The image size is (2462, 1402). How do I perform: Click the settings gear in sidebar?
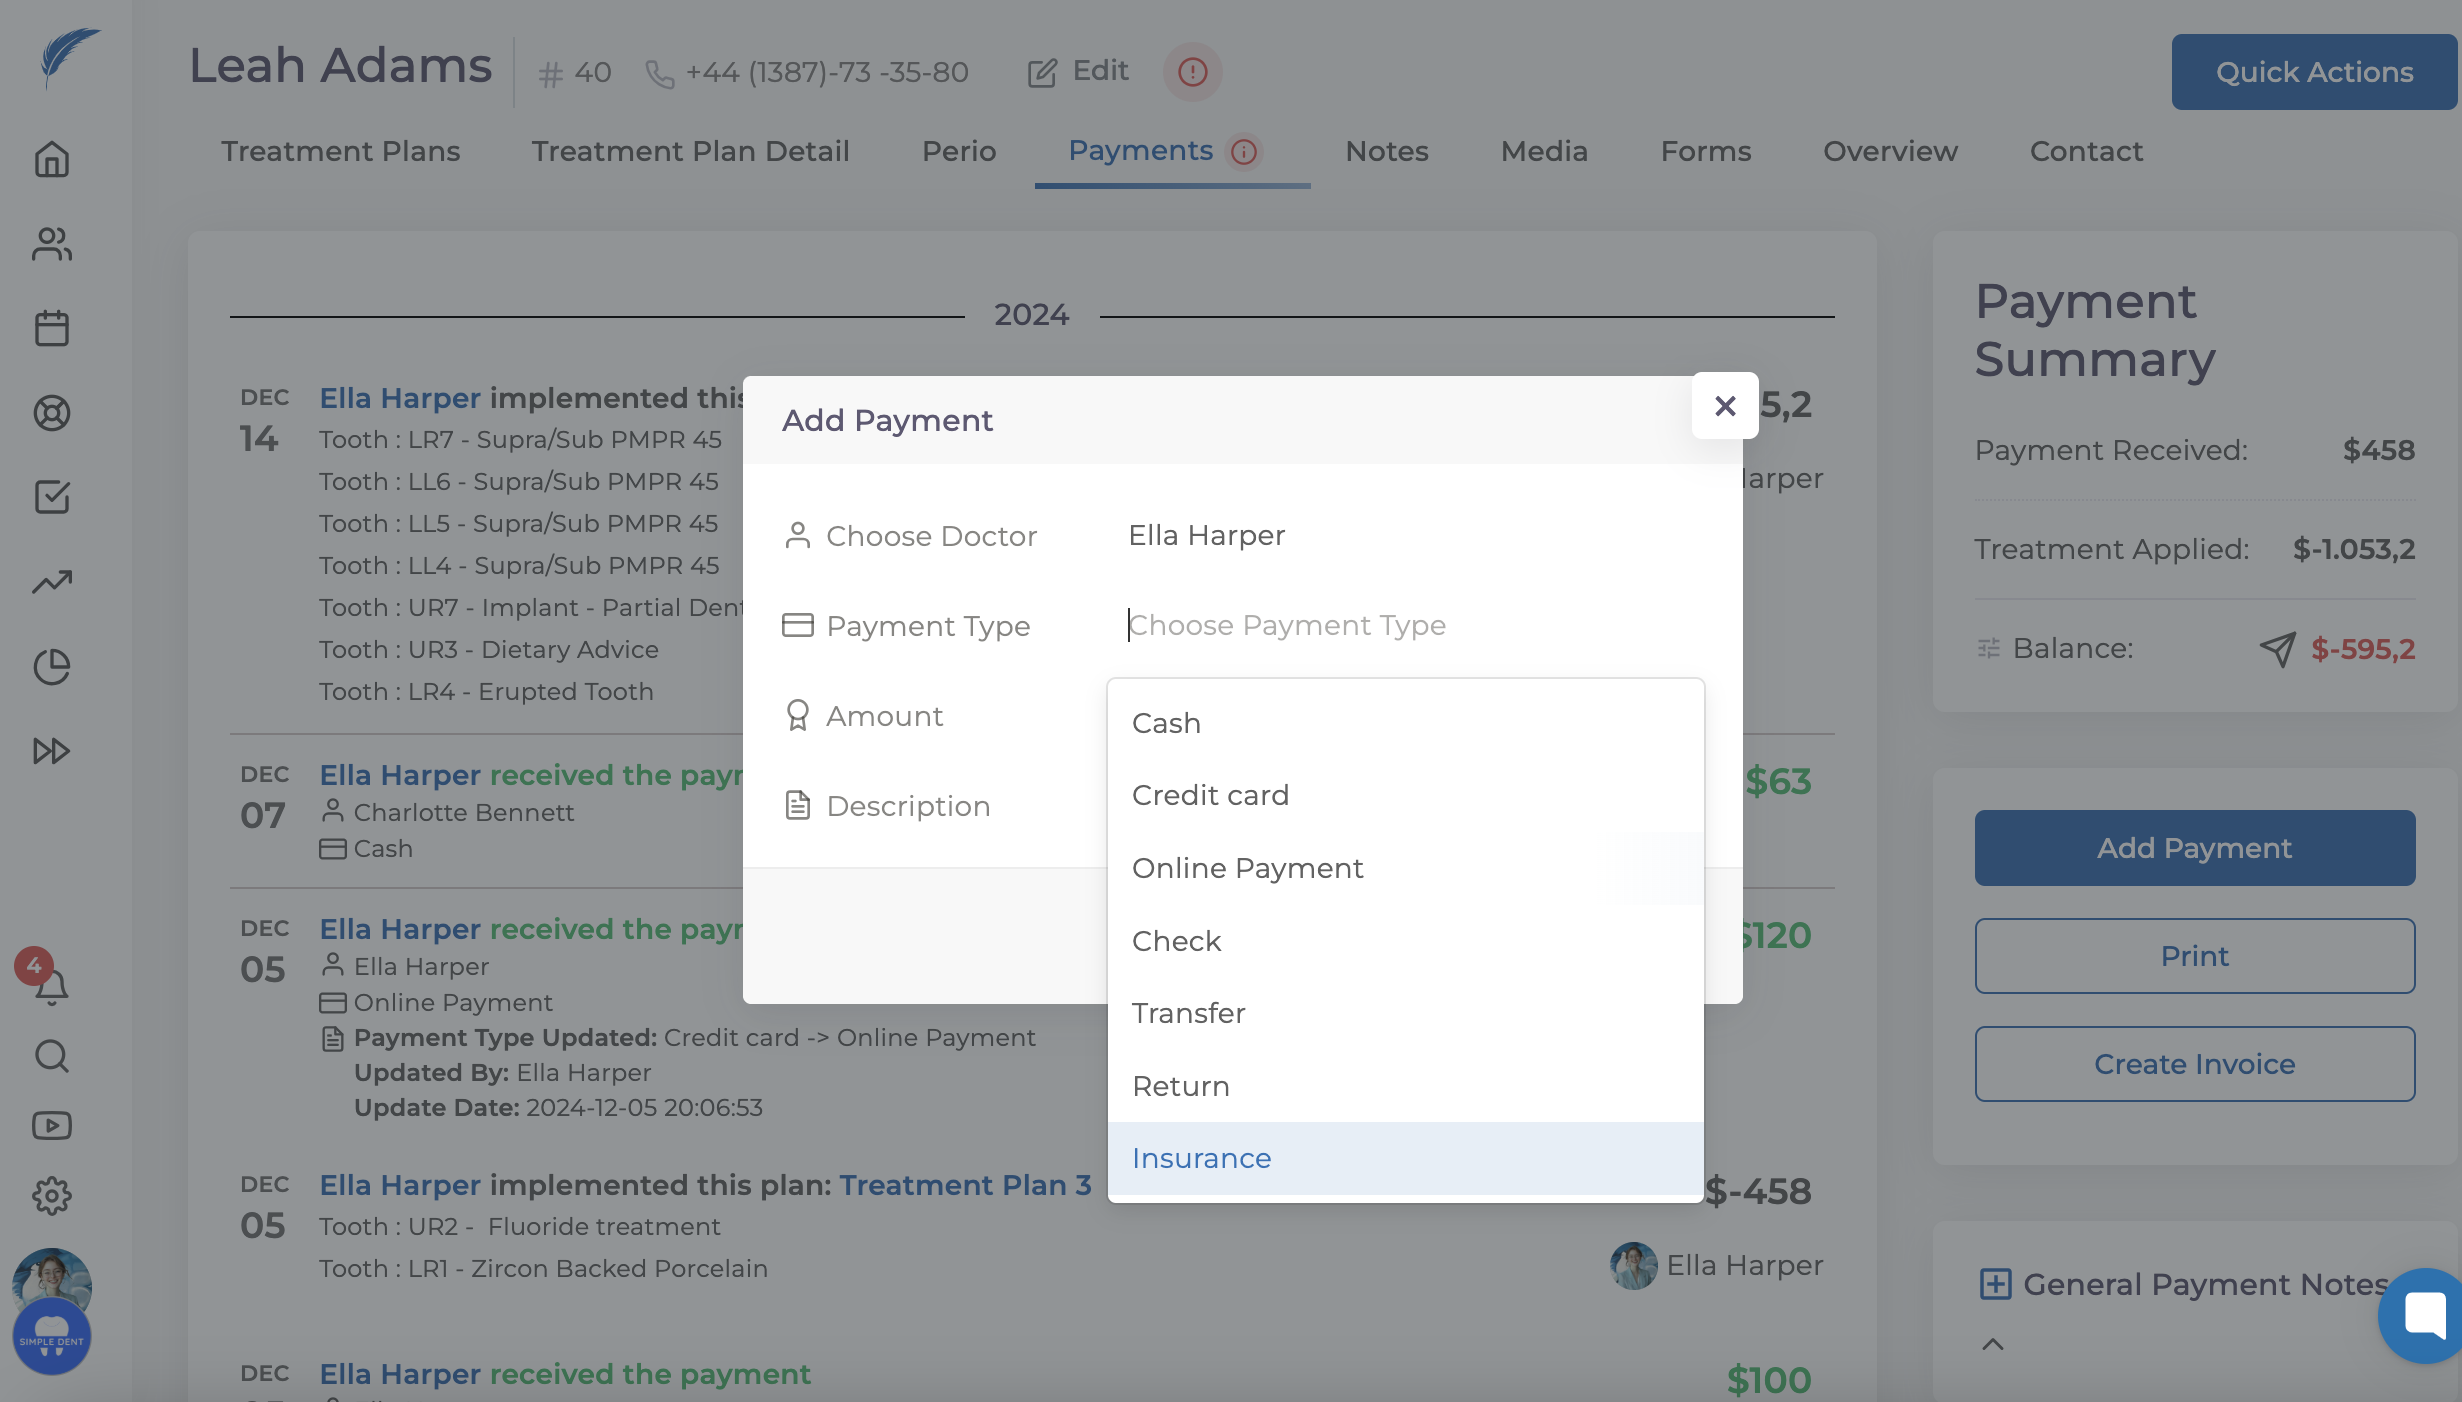click(x=52, y=1195)
